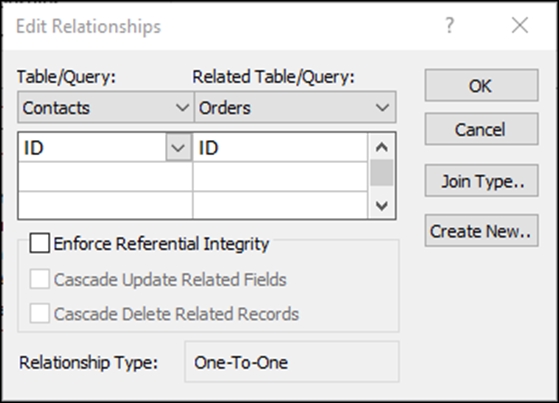Click the help question mark icon
The height and width of the screenshot is (403, 559).
(x=450, y=26)
